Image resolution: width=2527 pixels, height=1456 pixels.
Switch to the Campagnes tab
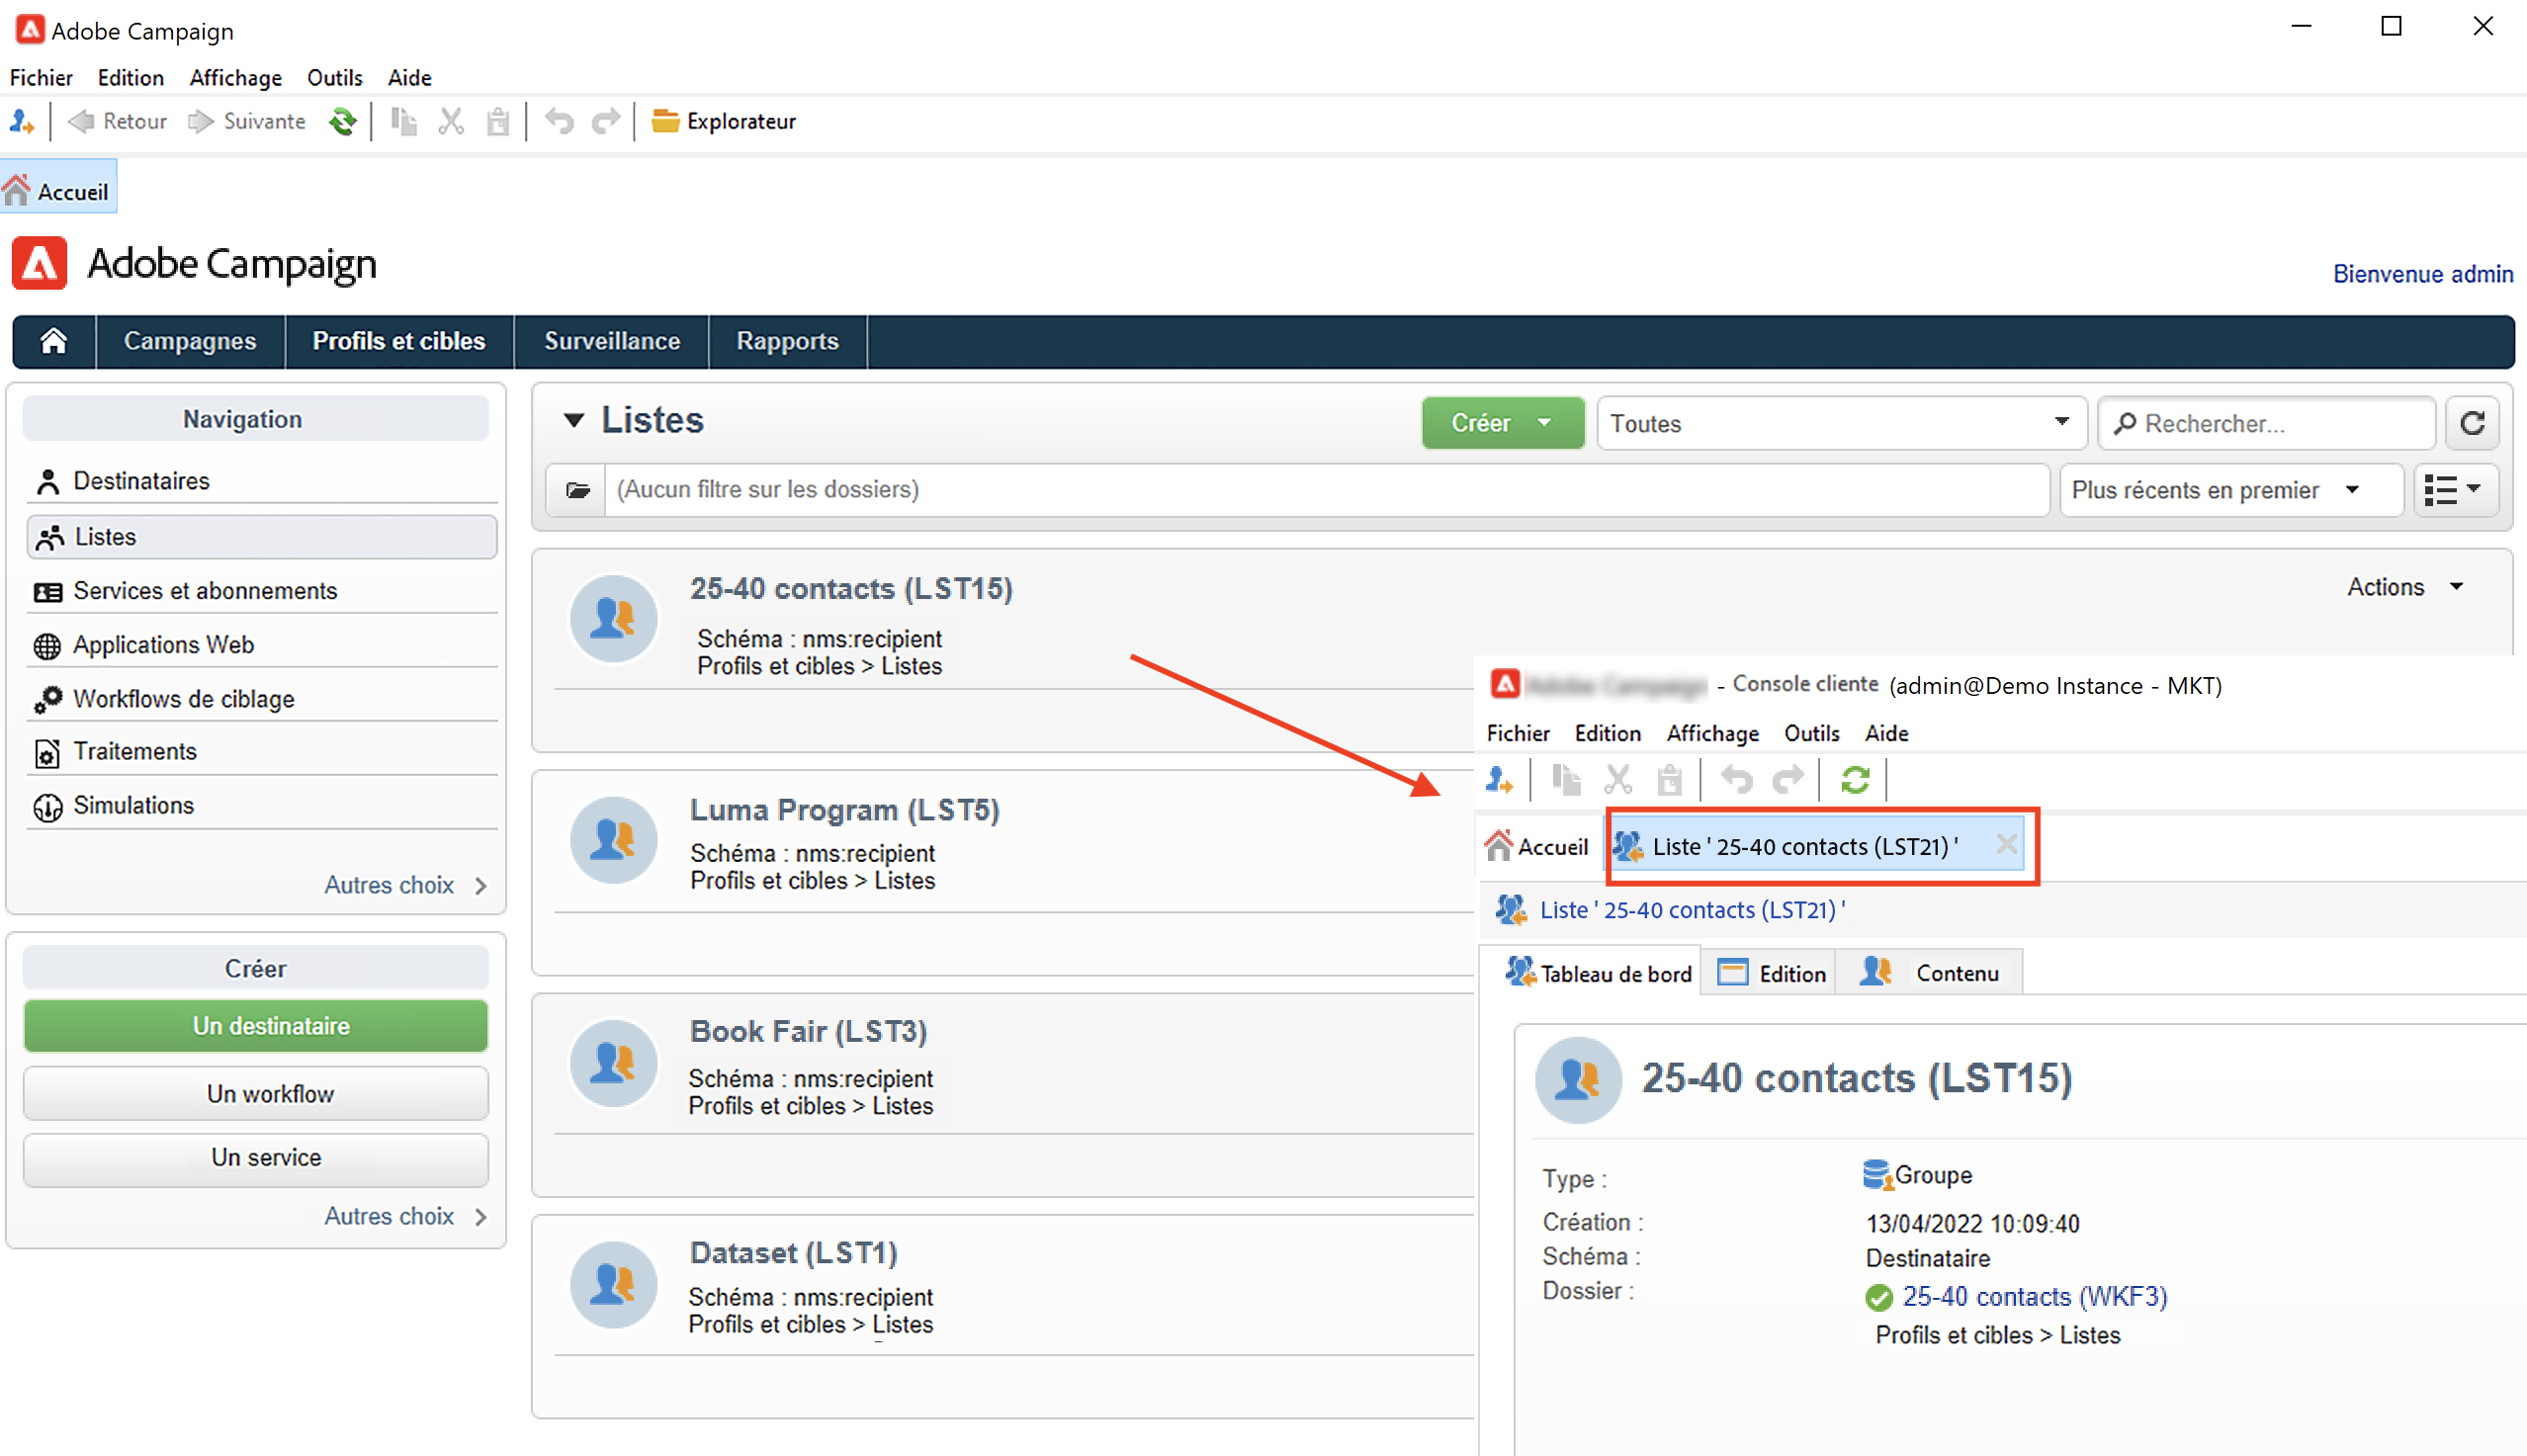coord(189,342)
